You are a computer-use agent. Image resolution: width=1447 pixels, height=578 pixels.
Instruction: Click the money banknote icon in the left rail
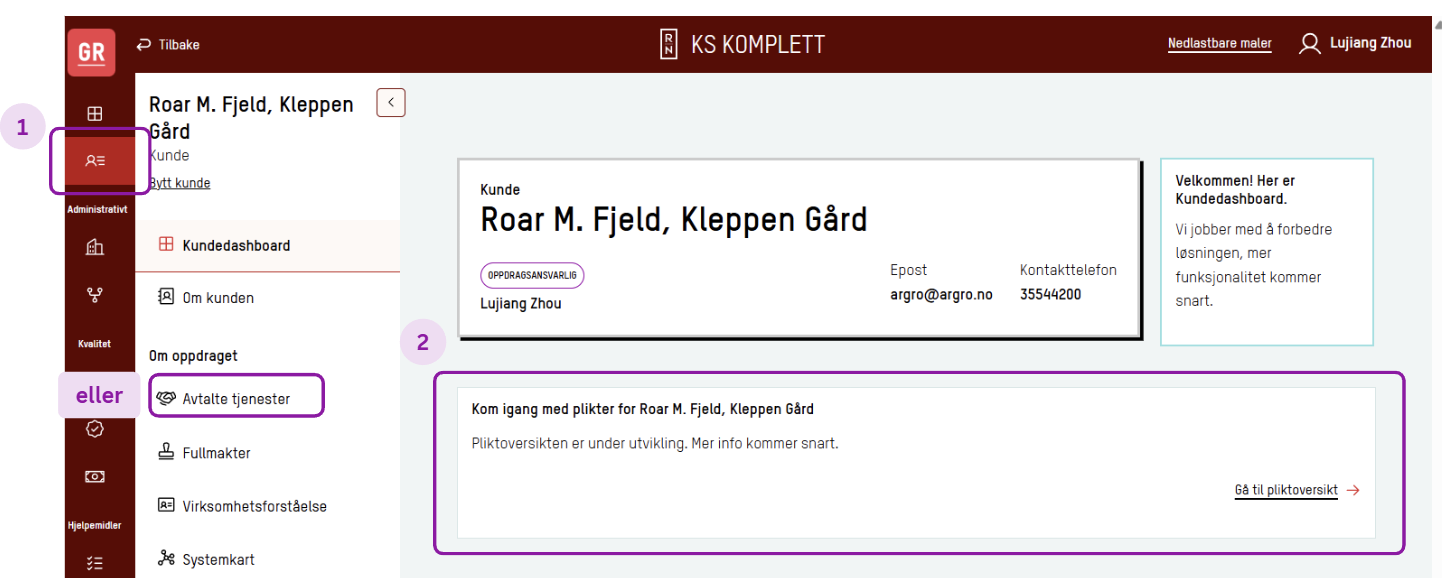point(95,477)
